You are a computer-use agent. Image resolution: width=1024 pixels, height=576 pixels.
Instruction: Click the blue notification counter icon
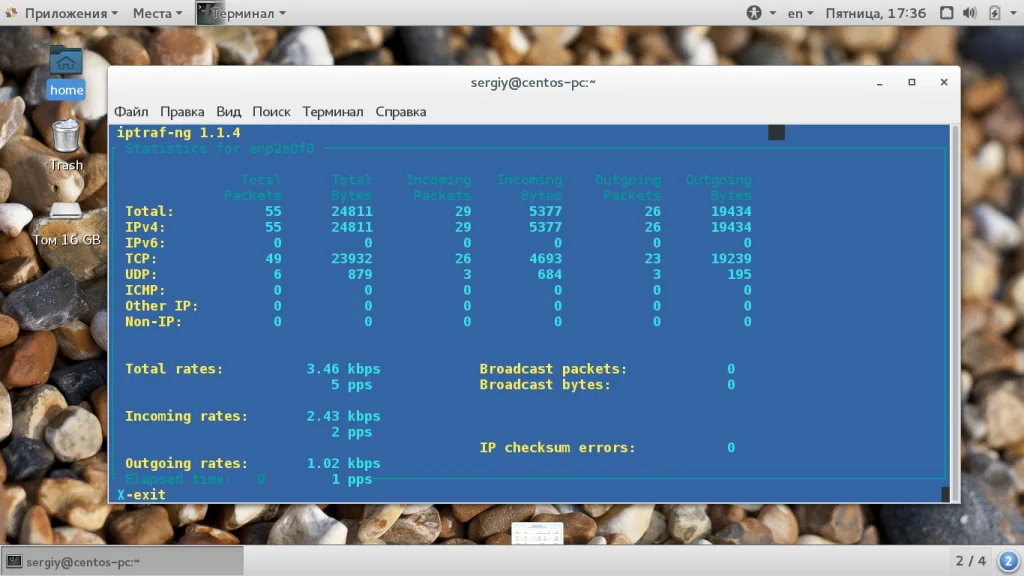(x=1008, y=561)
